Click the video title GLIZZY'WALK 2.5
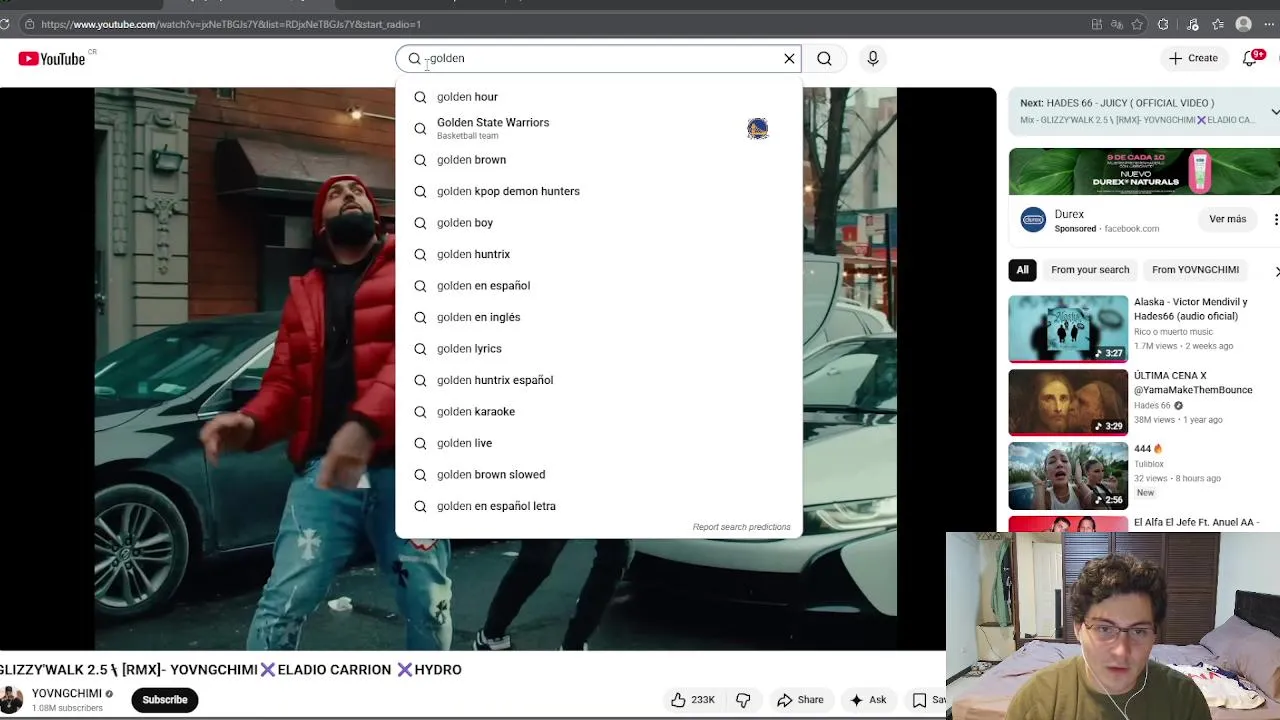This screenshot has height=720, width=1280. coord(231,670)
